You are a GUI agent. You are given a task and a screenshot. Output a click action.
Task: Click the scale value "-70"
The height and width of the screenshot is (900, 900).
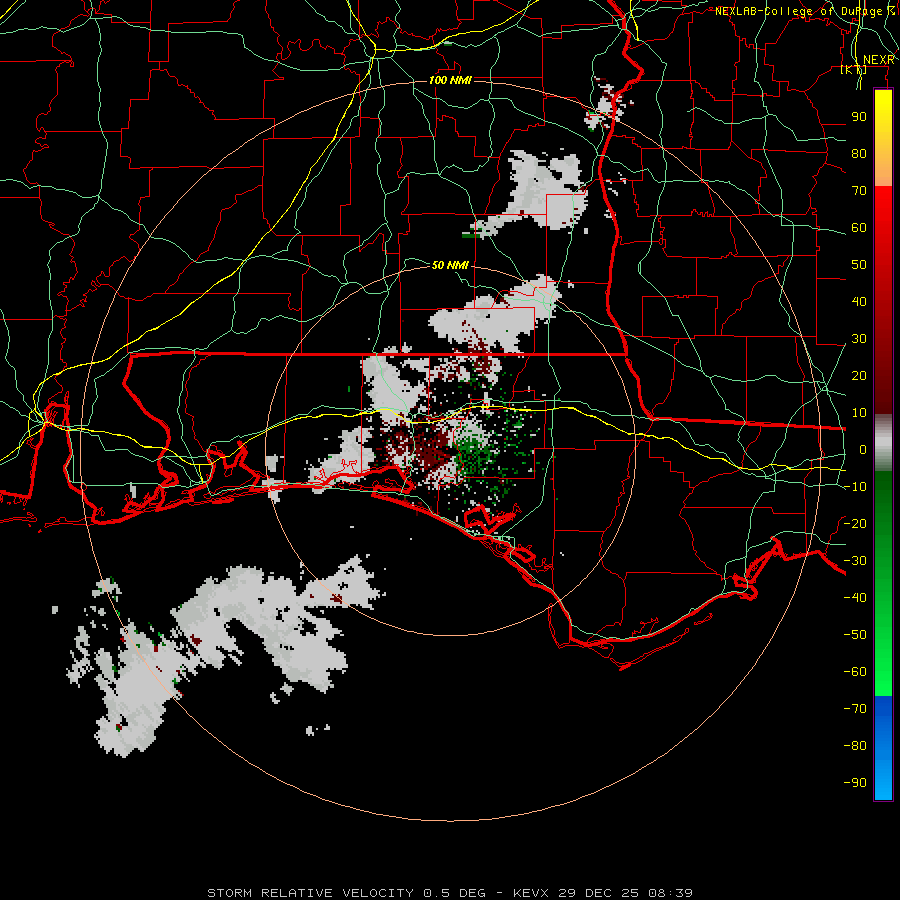click(x=855, y=709)
